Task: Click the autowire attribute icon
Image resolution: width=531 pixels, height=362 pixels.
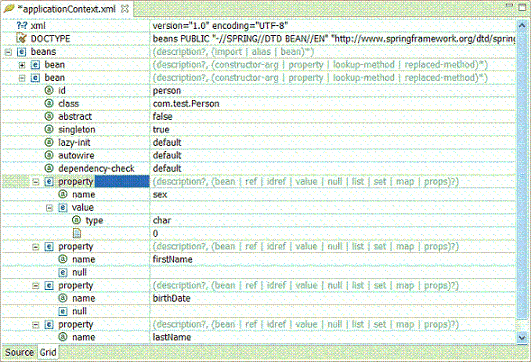Action: pyautogui.click(x=49, y=155)
